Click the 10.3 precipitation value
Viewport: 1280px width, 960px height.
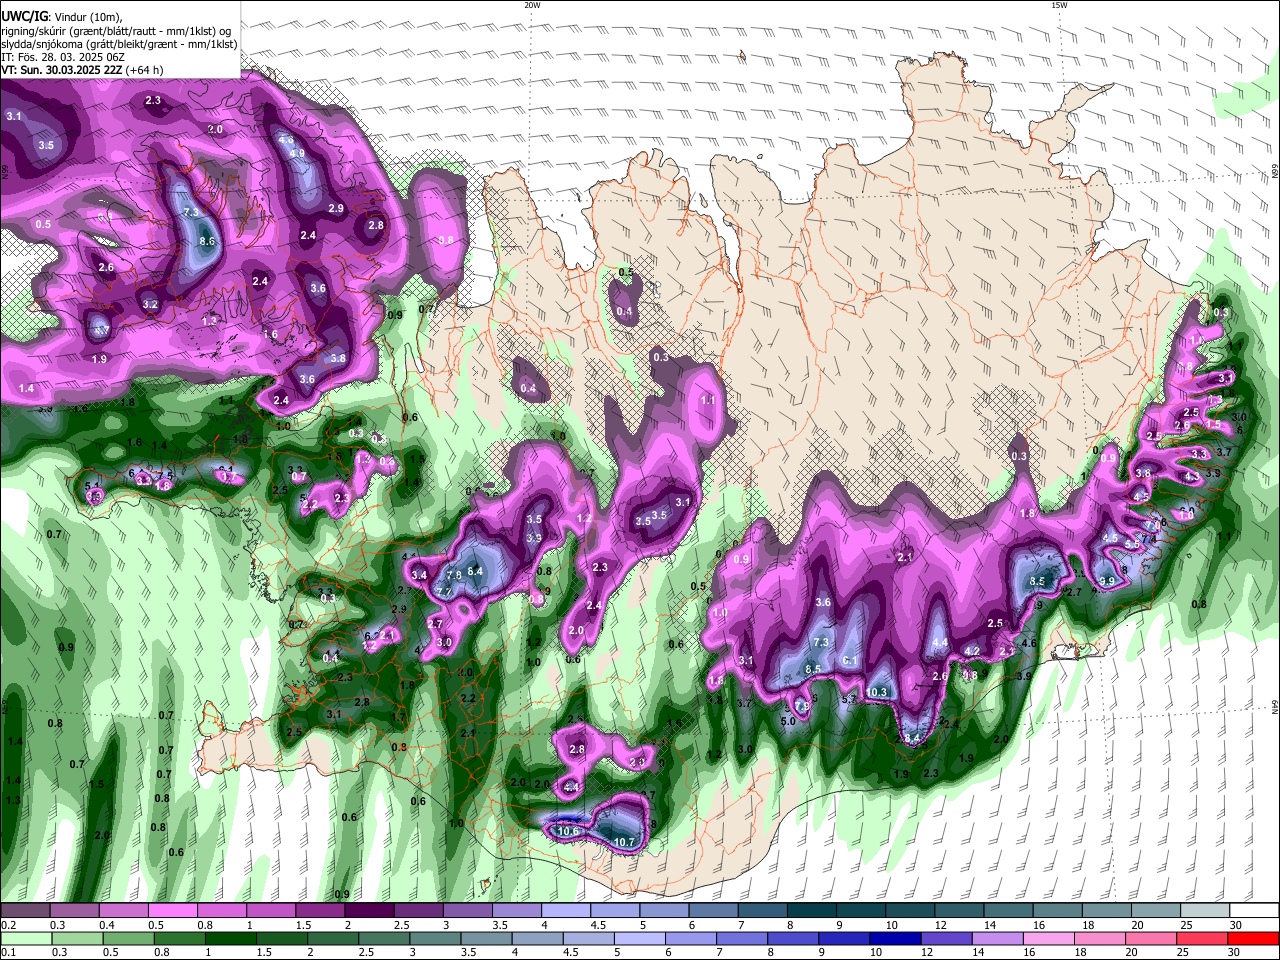point(877,692)
